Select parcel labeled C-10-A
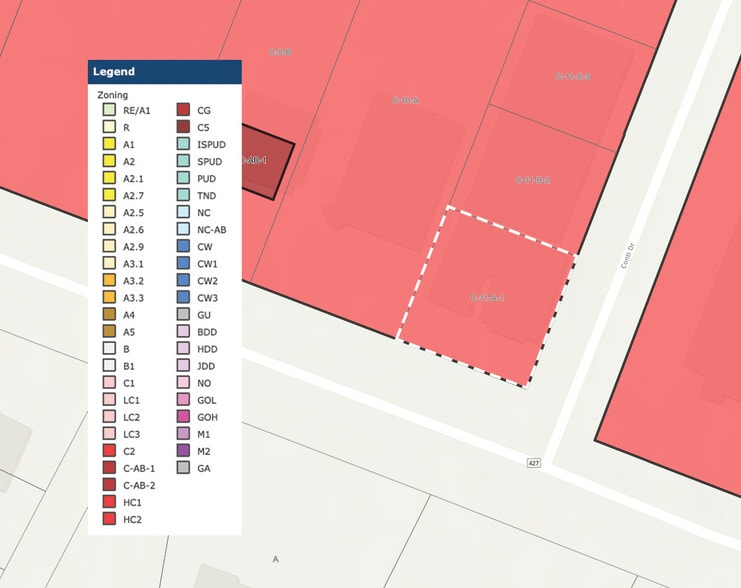 [405, 100]
